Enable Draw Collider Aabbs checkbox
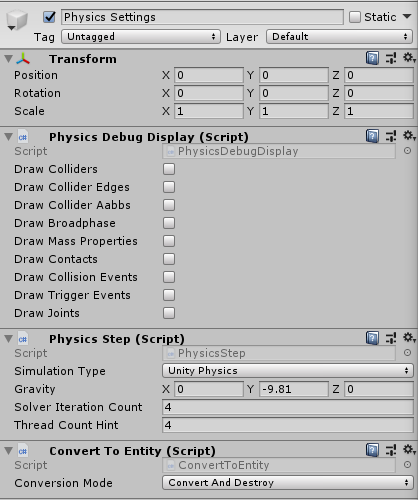This screenshot has height=500, width=418. [169, 205]
